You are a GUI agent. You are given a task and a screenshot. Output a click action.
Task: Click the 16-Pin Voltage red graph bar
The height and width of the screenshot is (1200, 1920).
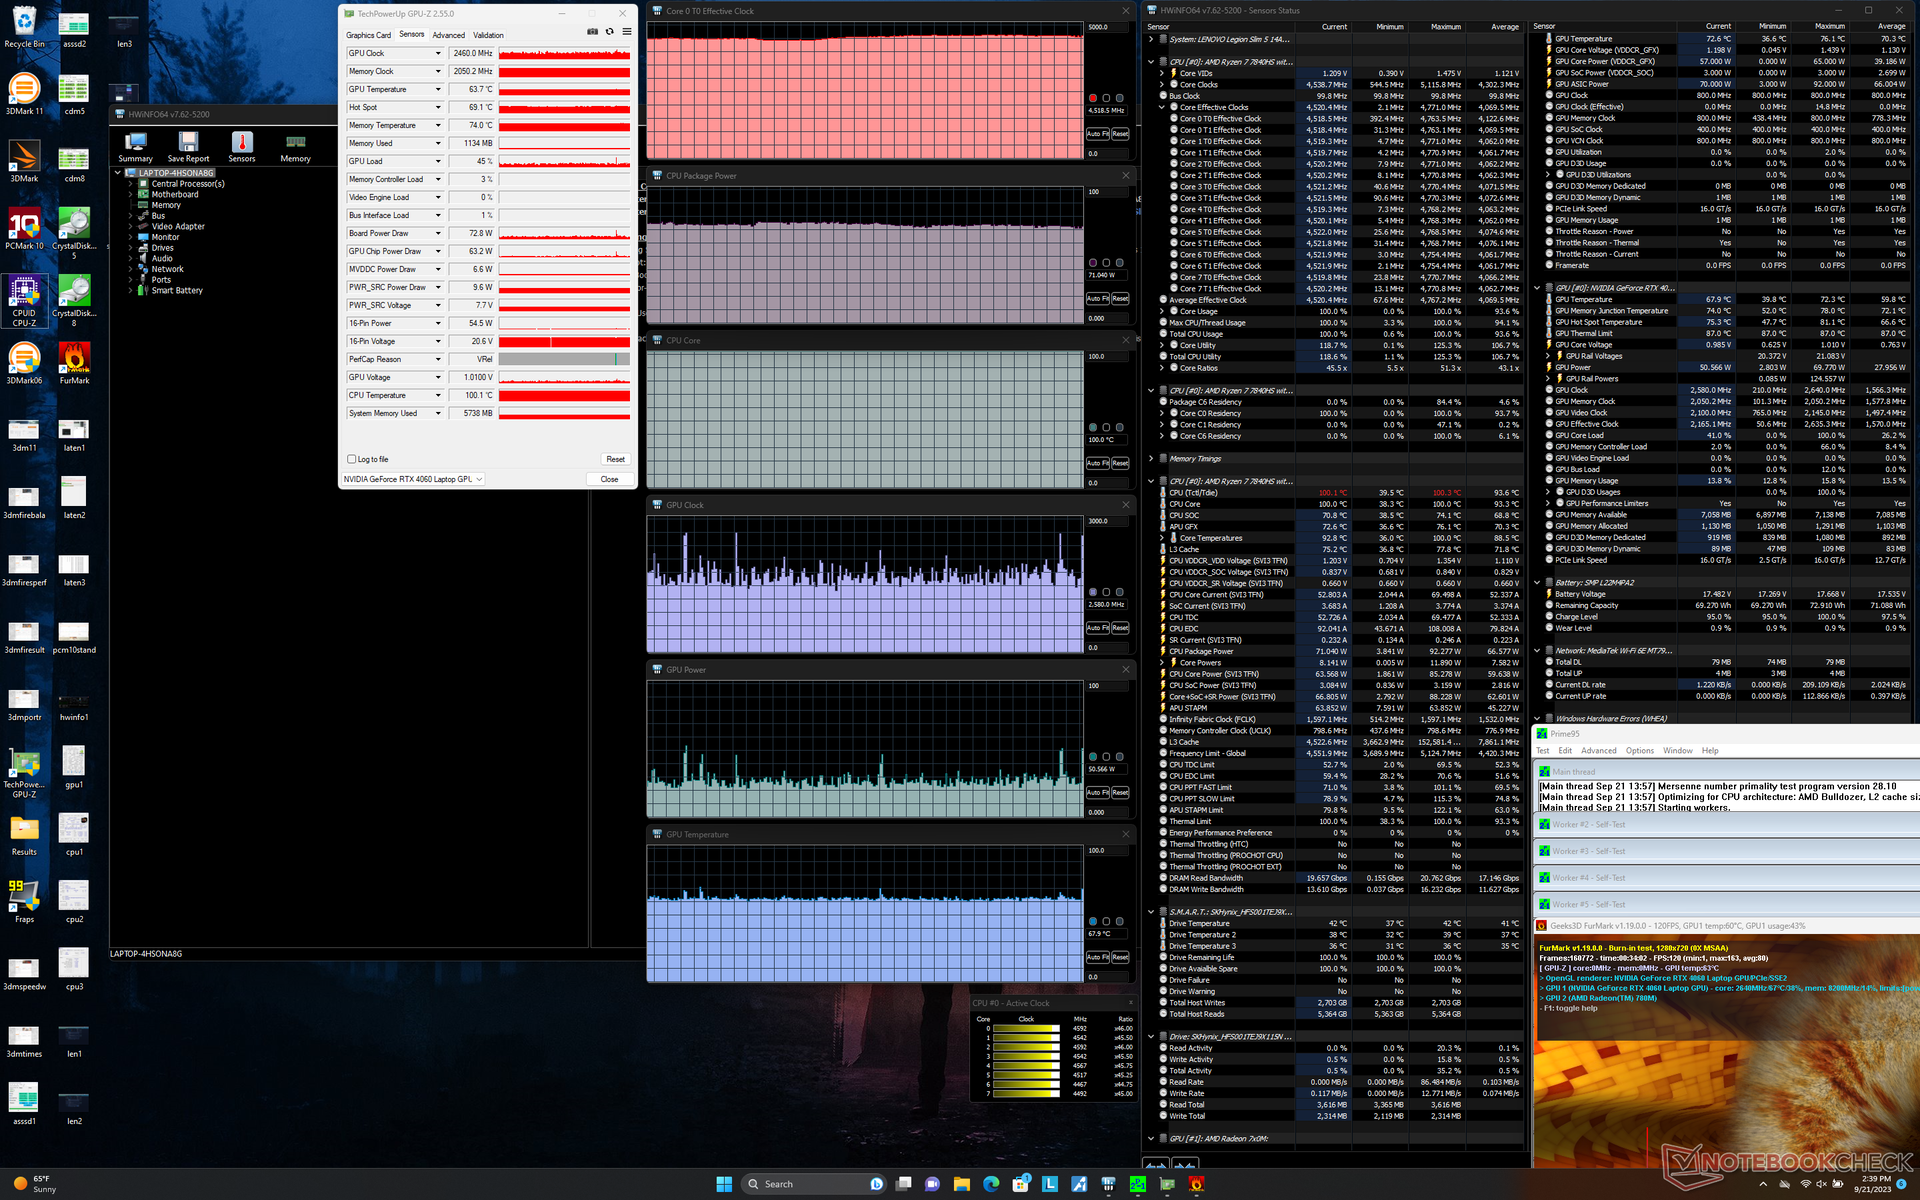pyautogui.click(x=564, y=341)
